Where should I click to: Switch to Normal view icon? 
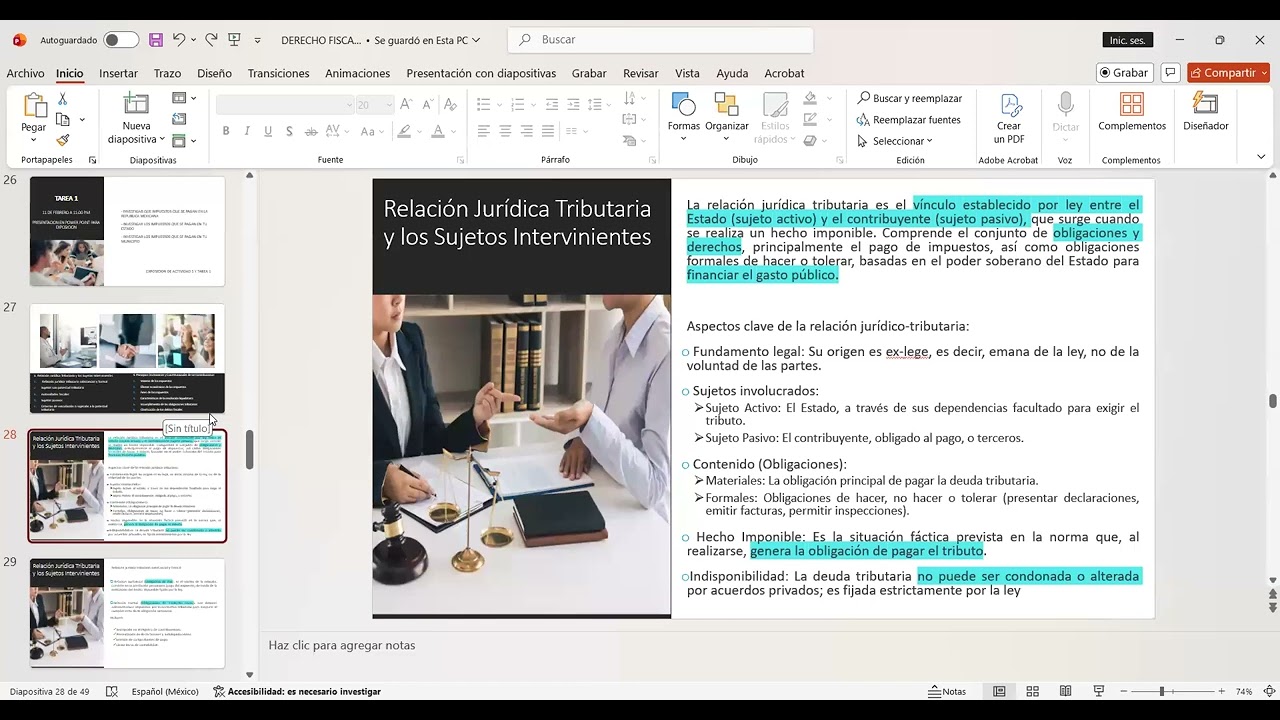tap(999, 691)
